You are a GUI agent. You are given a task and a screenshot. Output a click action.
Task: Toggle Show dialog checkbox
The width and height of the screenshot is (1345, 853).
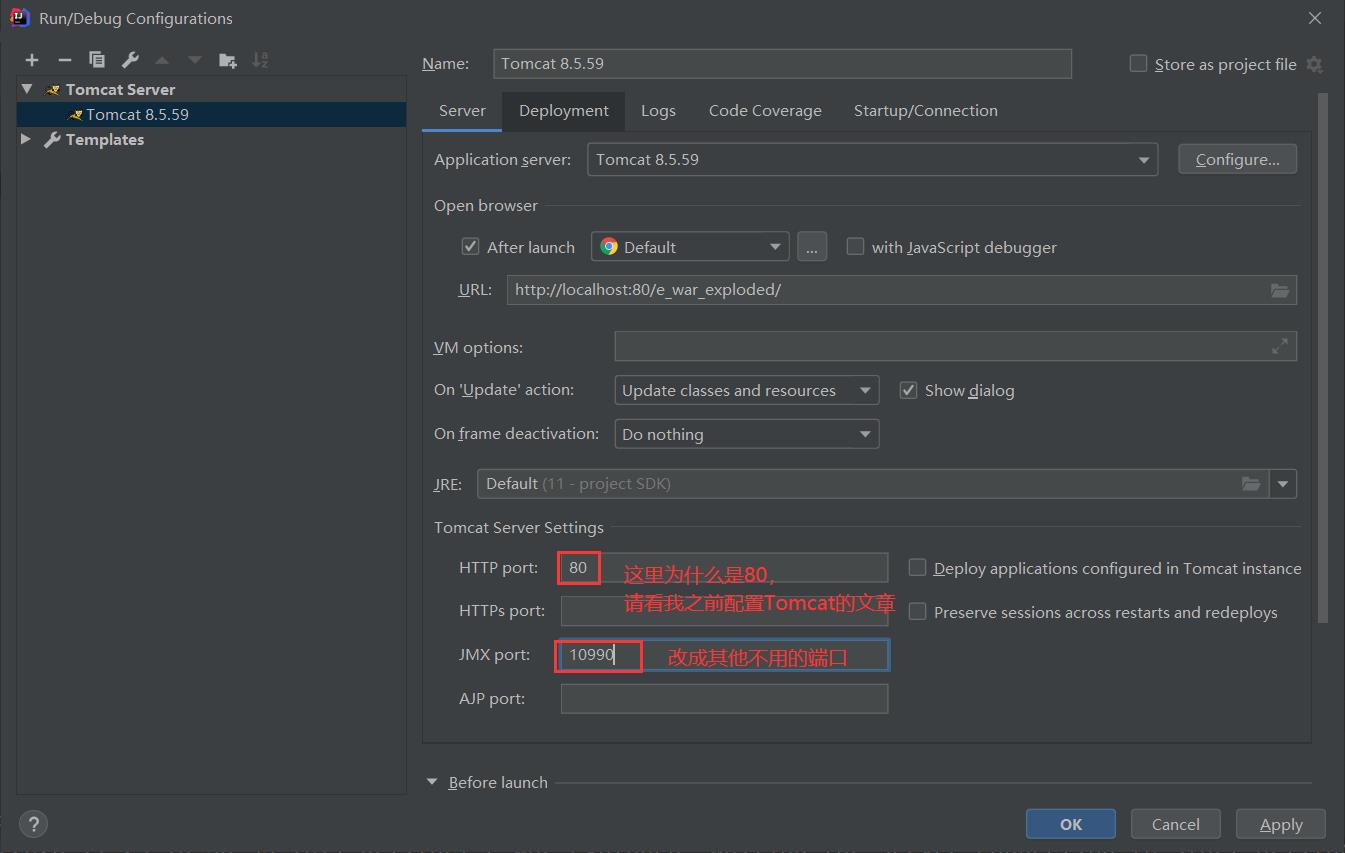(x=908, y=390)
